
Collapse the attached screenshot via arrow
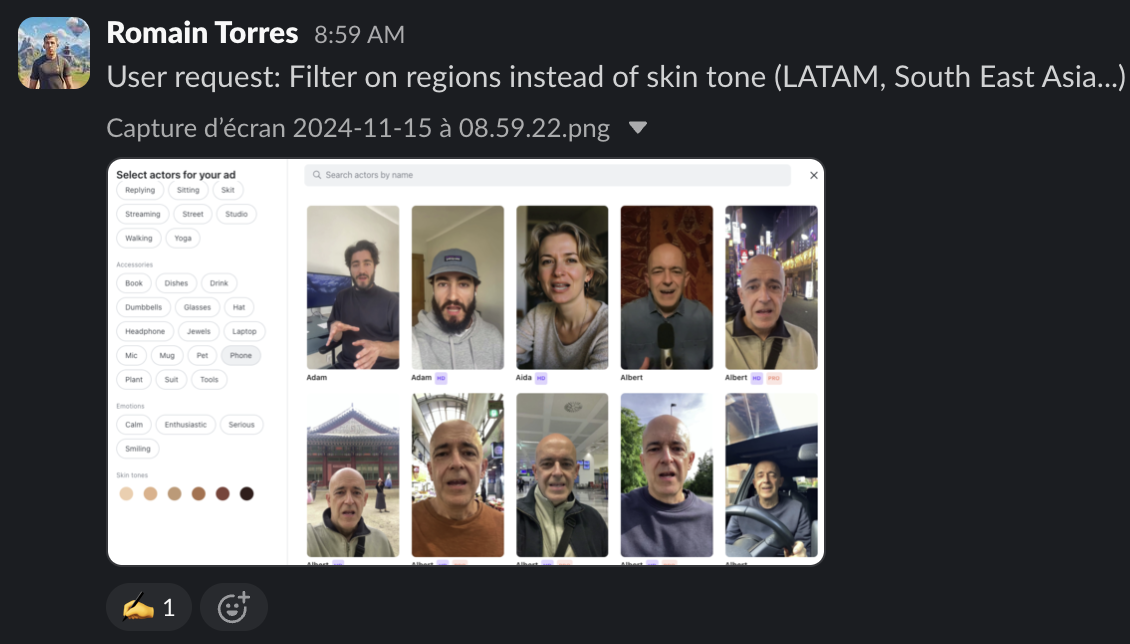click(x=637, y=128)
